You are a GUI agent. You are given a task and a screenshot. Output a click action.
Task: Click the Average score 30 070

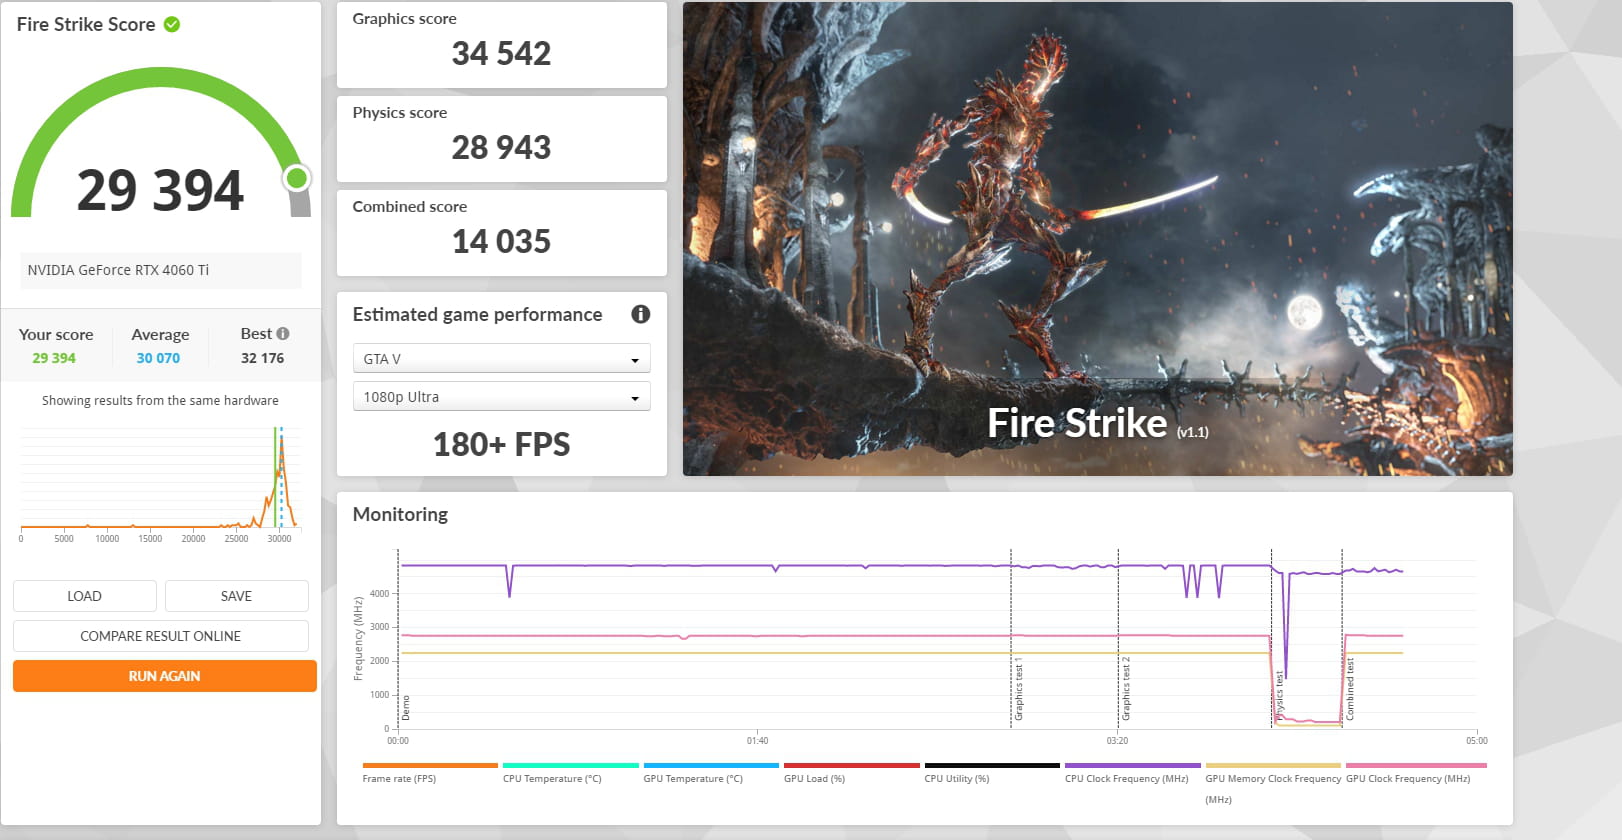pos(158,358)
